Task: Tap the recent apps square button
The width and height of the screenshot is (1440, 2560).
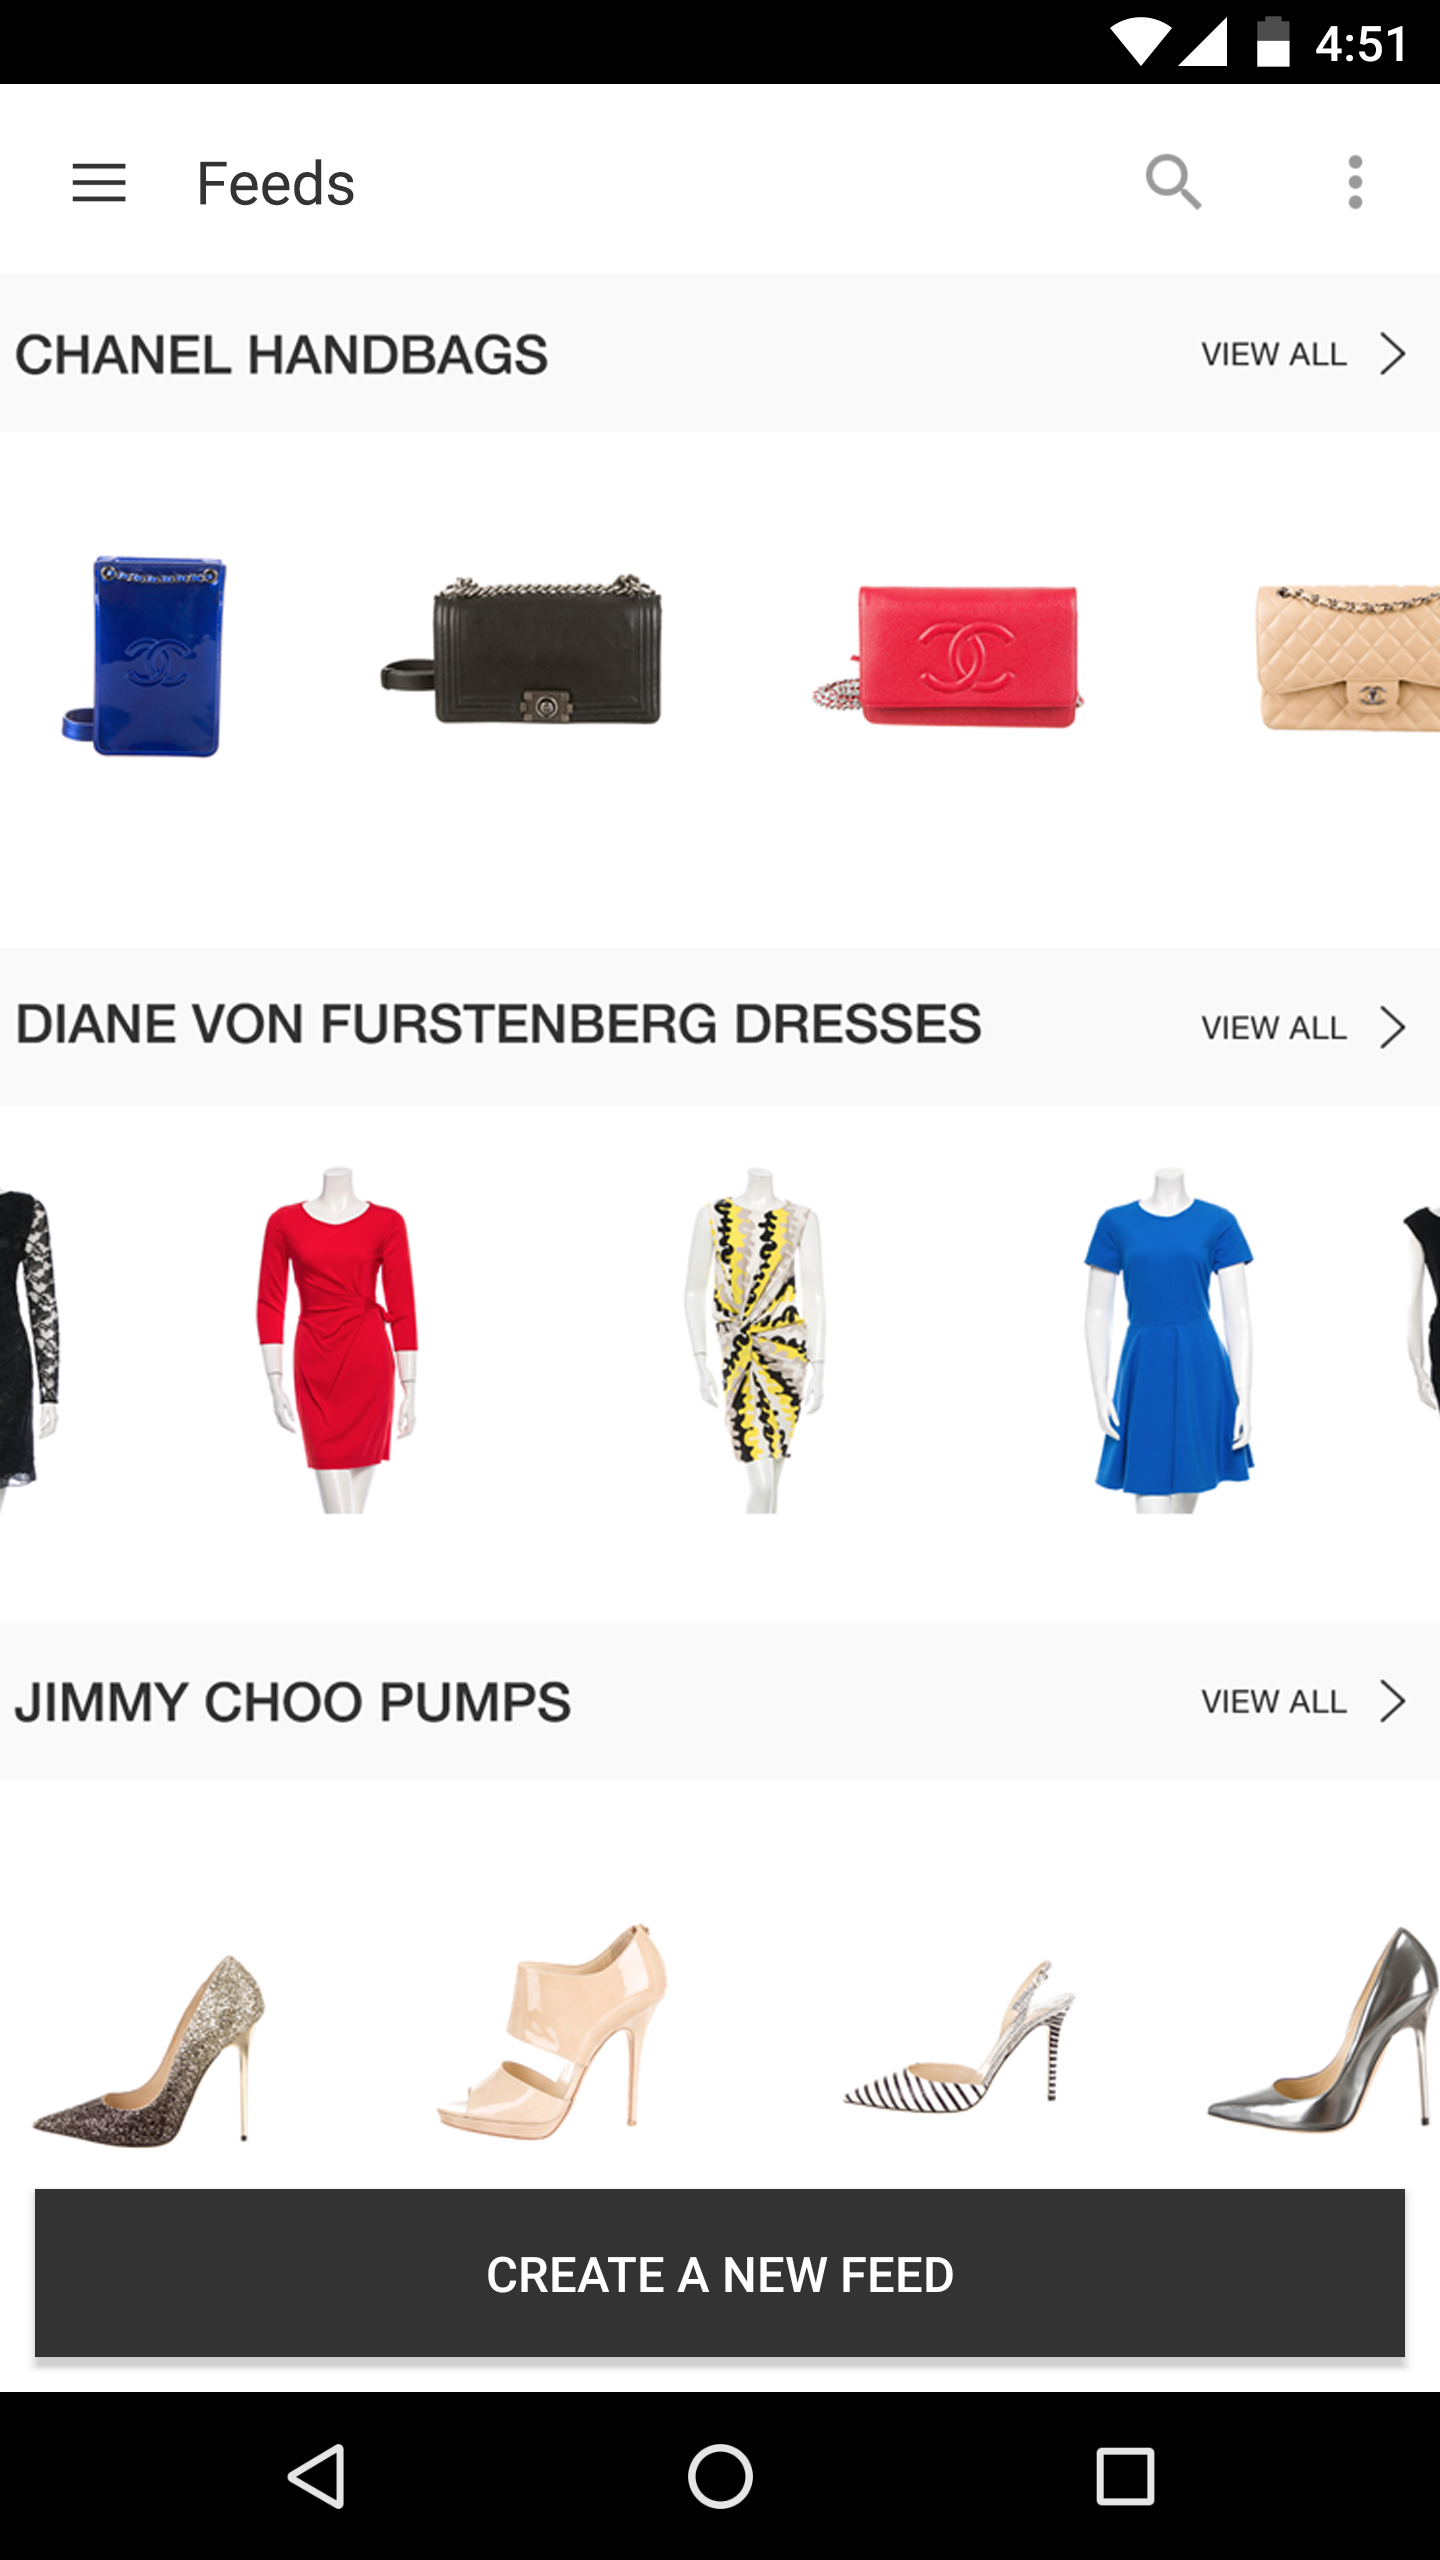Action: (1125, 2476)
